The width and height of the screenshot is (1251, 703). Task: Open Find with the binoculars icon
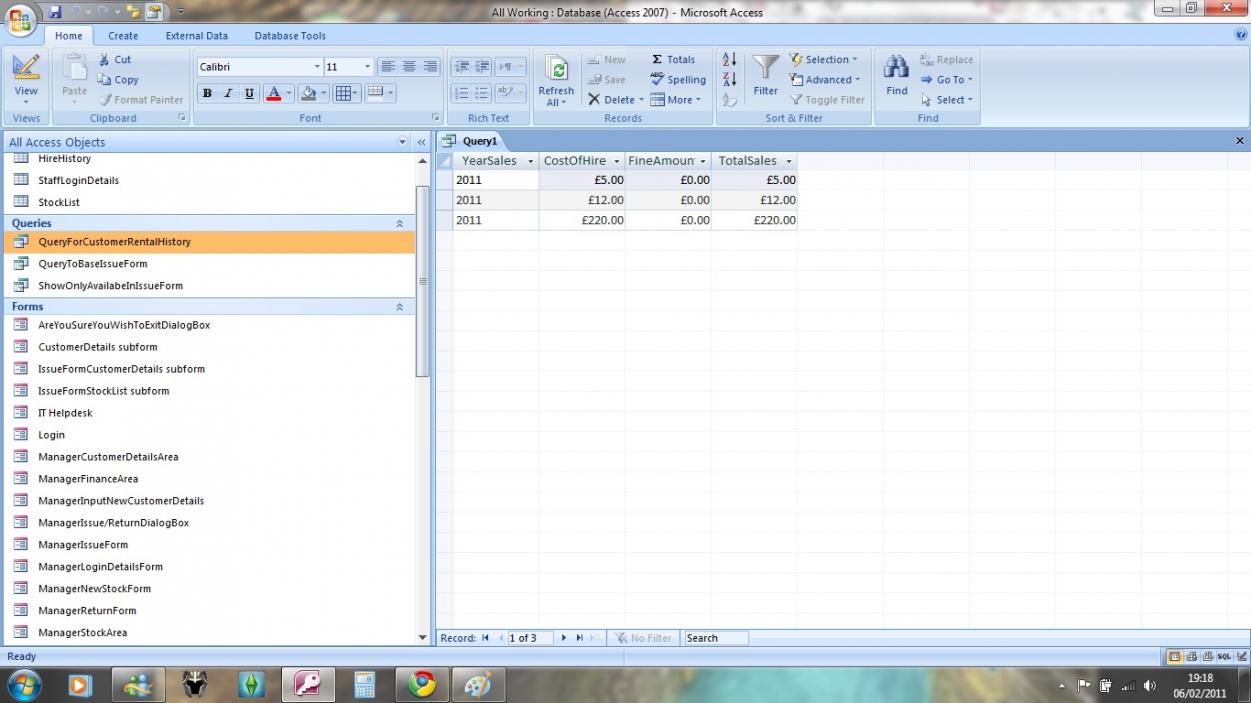click(897, 75)
